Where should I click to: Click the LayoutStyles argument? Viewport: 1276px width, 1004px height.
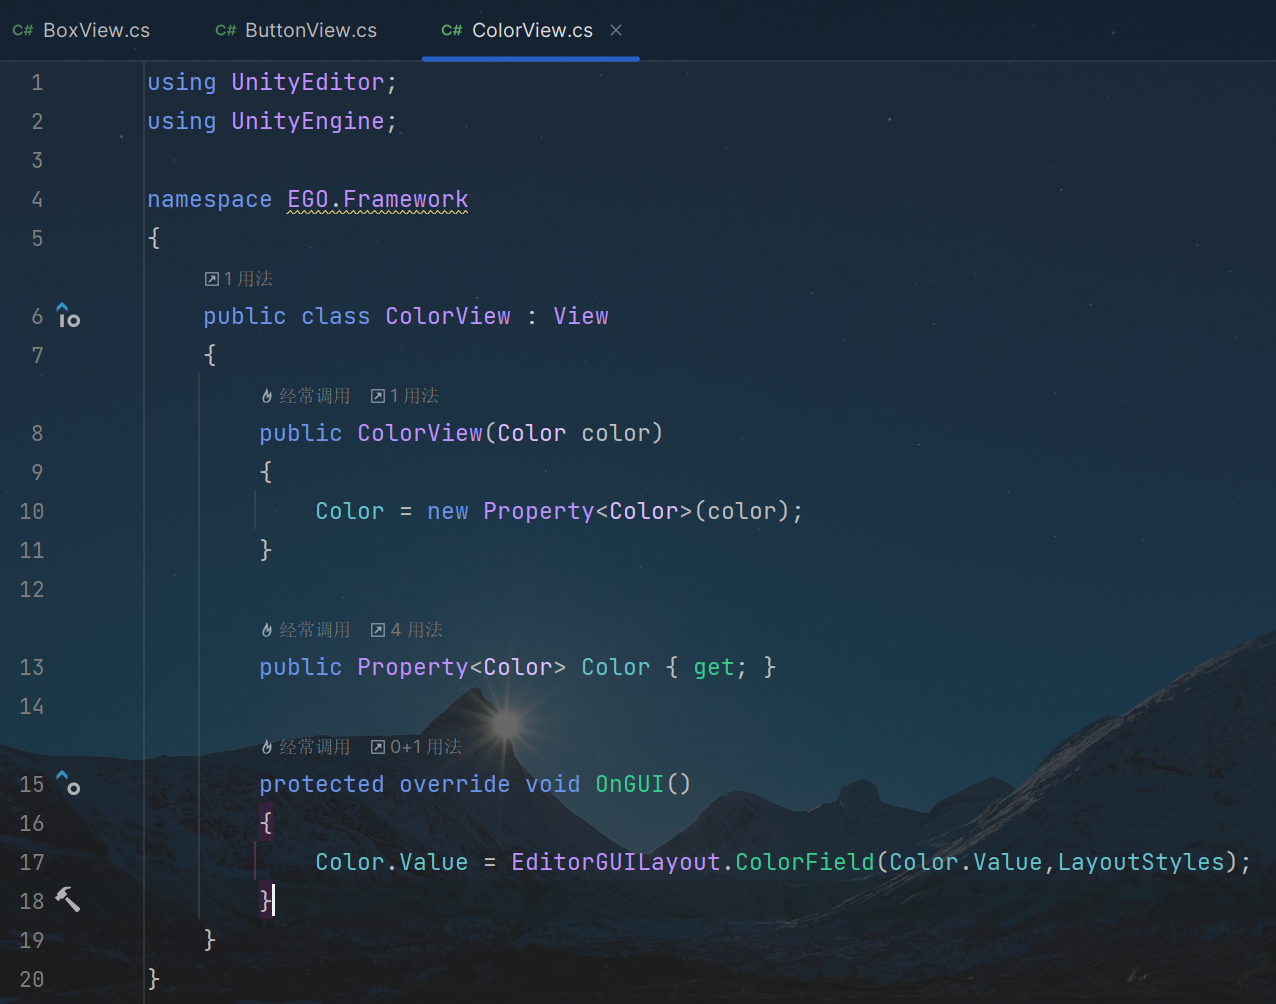coord(1141,862)
